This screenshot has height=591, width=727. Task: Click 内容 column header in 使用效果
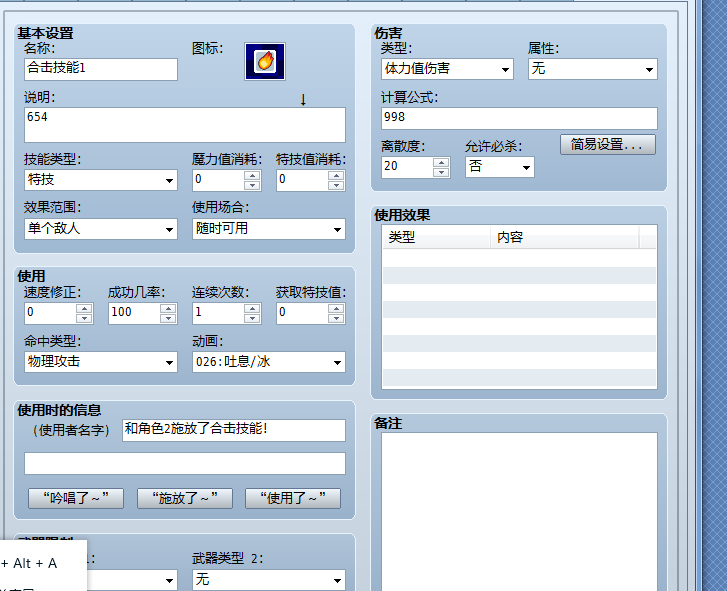pos(564,237)
